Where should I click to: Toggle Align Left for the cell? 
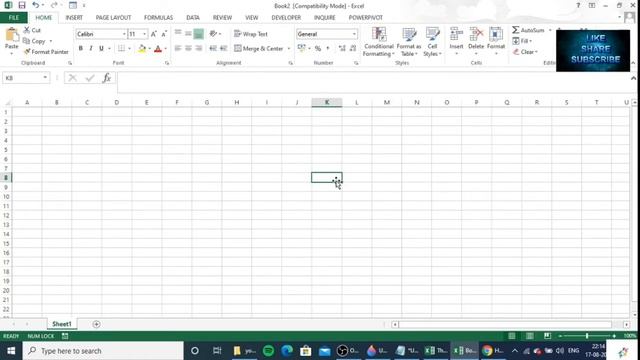[x=178, y=49]
